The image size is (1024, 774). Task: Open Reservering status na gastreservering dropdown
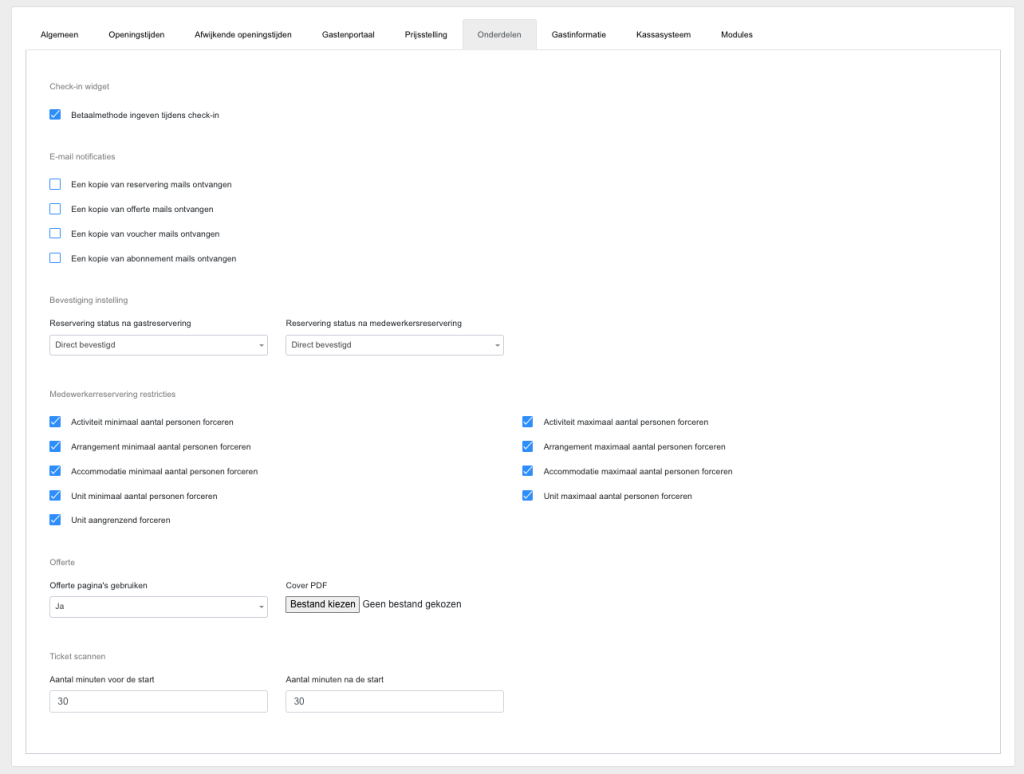click(158, 345)
